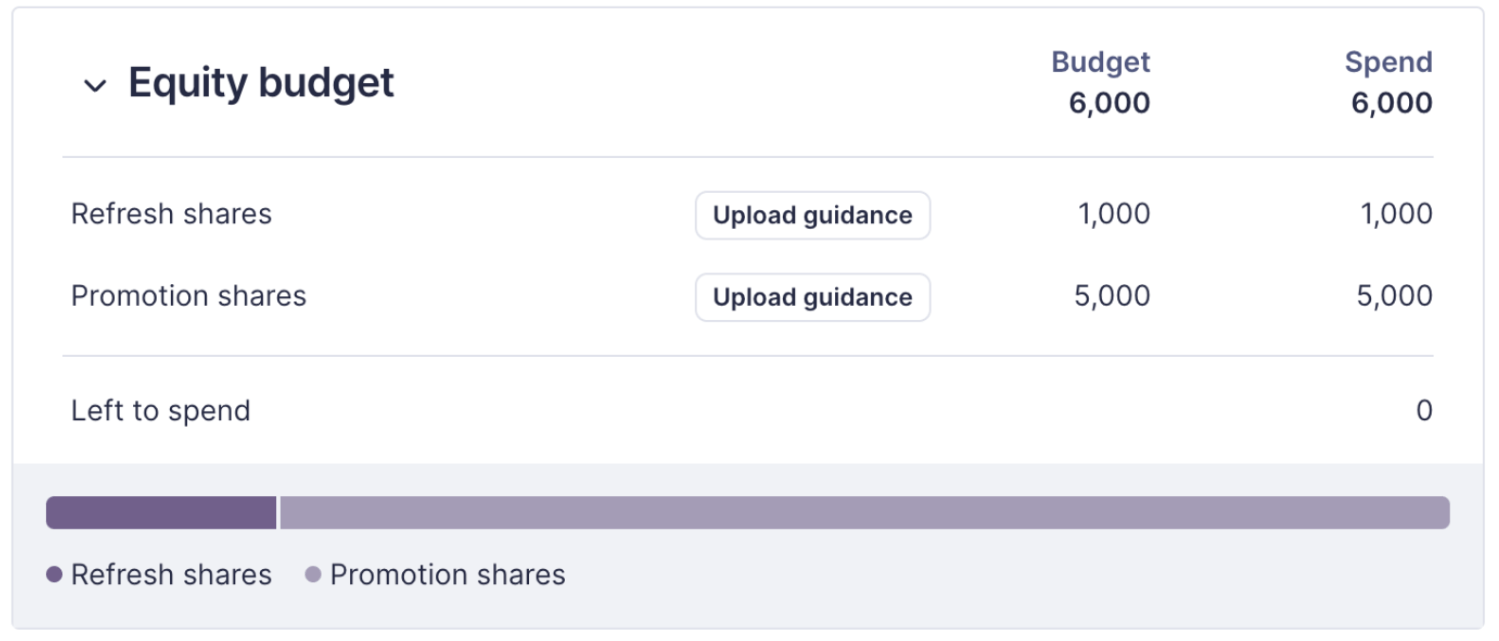Select the Promotion shares row label
The height and width of the screenshot is (641, 1499).
pyautogui.click(x=188, y=296)
